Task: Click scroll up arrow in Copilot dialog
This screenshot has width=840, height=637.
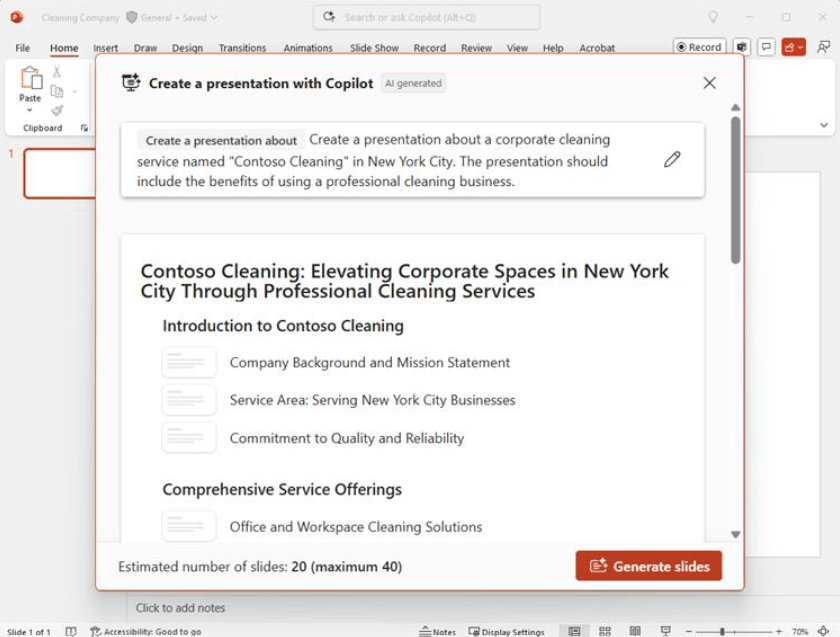Action: [736, 108]
